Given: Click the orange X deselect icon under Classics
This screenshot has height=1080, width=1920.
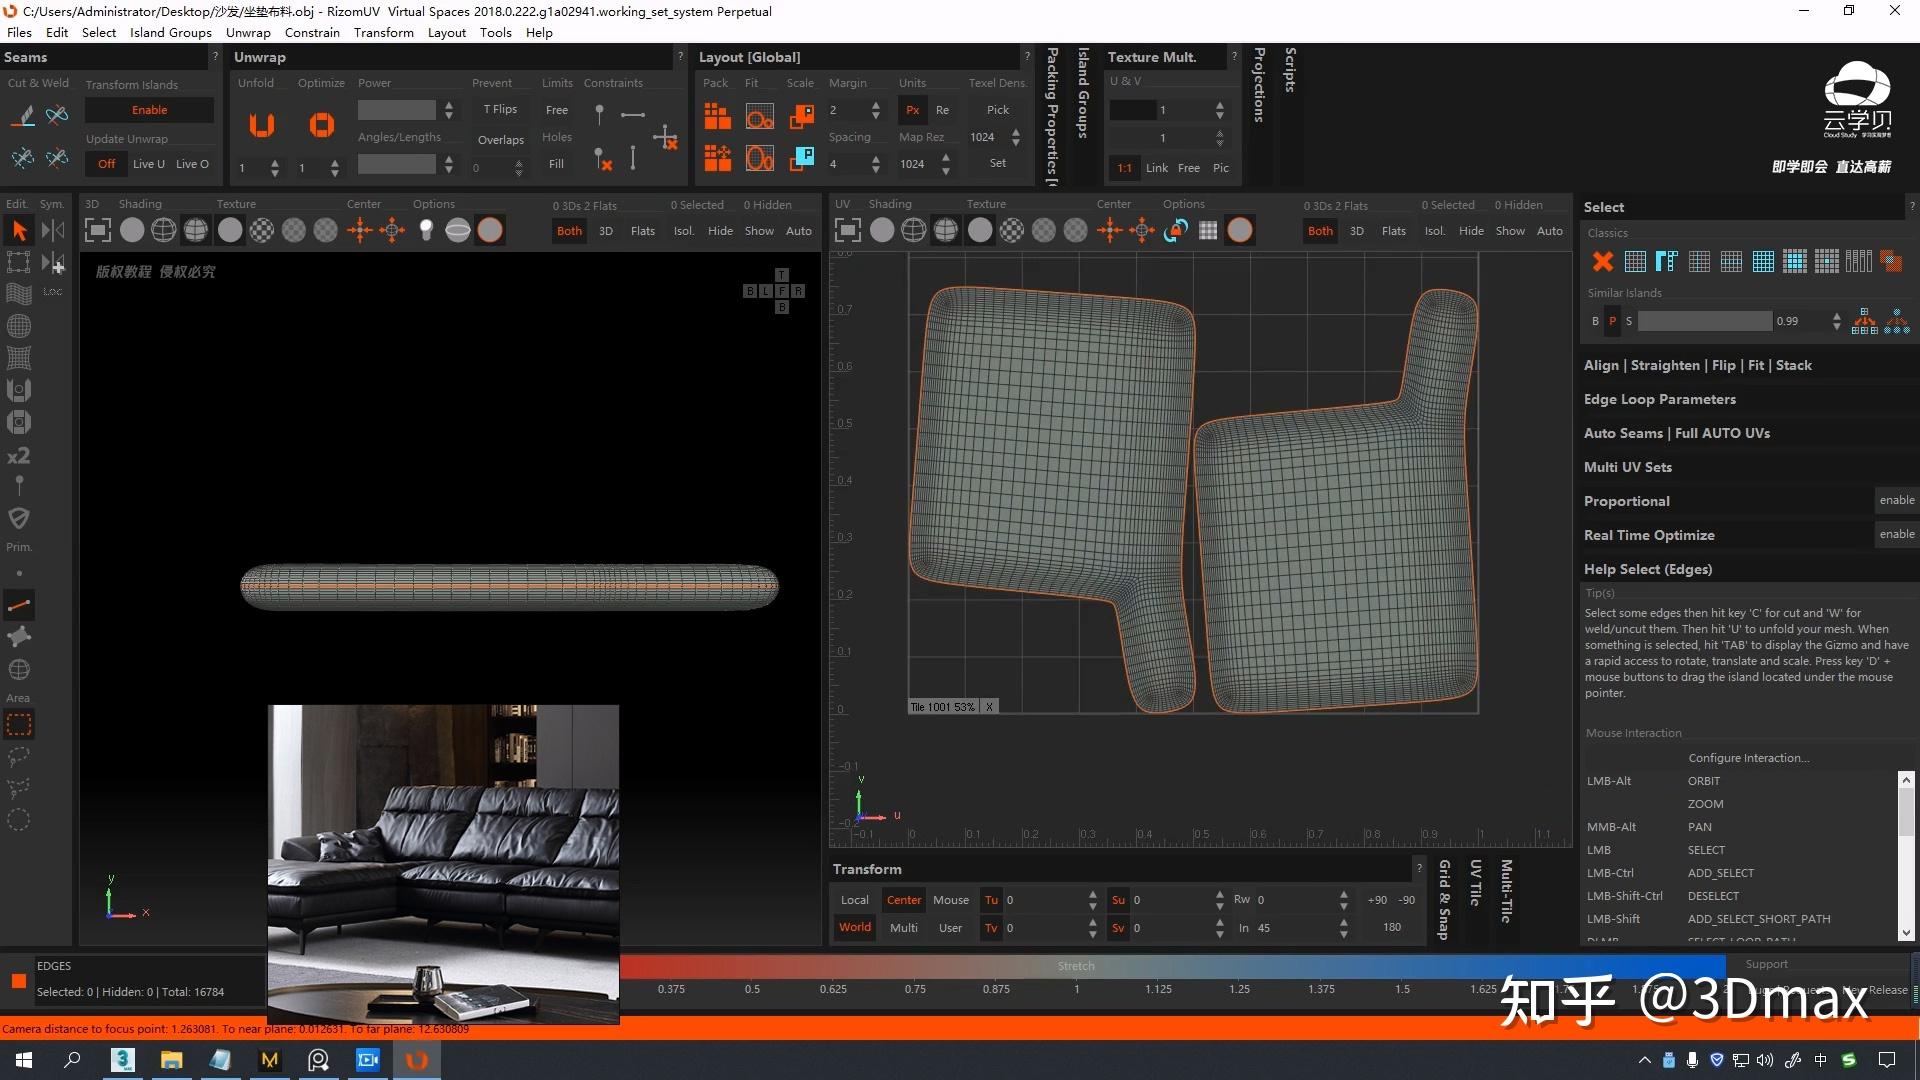Looking at the screenshot, I should point(1602,261).
